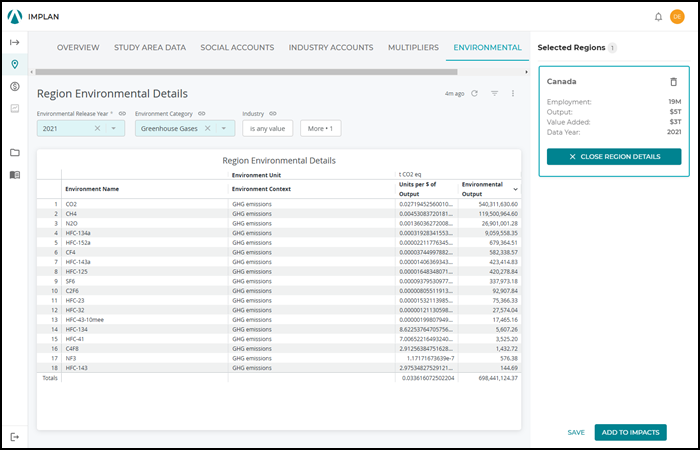Open the Projects folder icon
This screenshot has height=450, width=700.
click(x=15, y=153)
